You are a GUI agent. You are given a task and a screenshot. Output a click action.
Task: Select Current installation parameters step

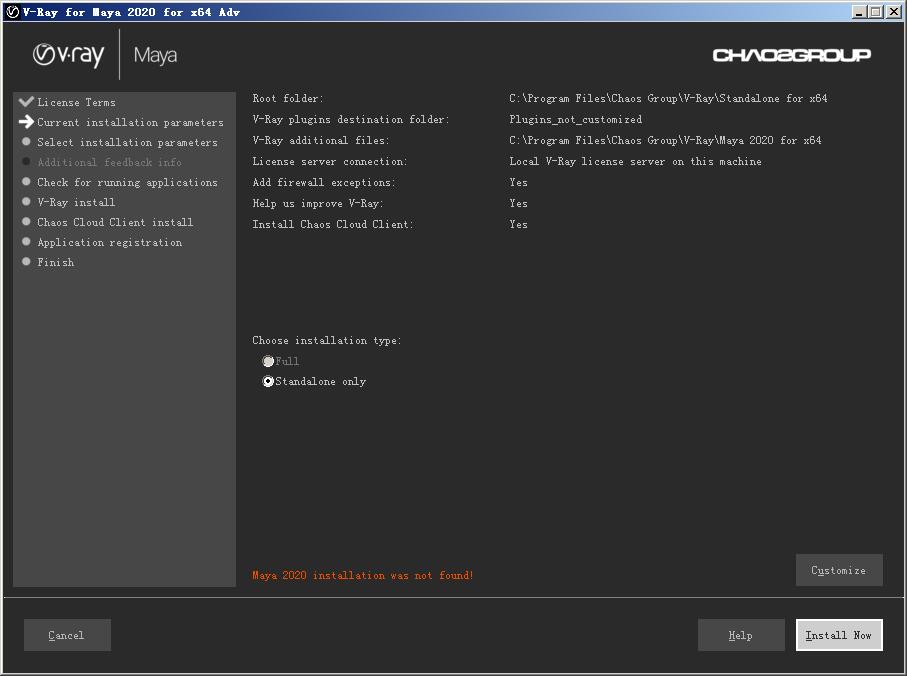pyautogui.click(x=130, y=123)
